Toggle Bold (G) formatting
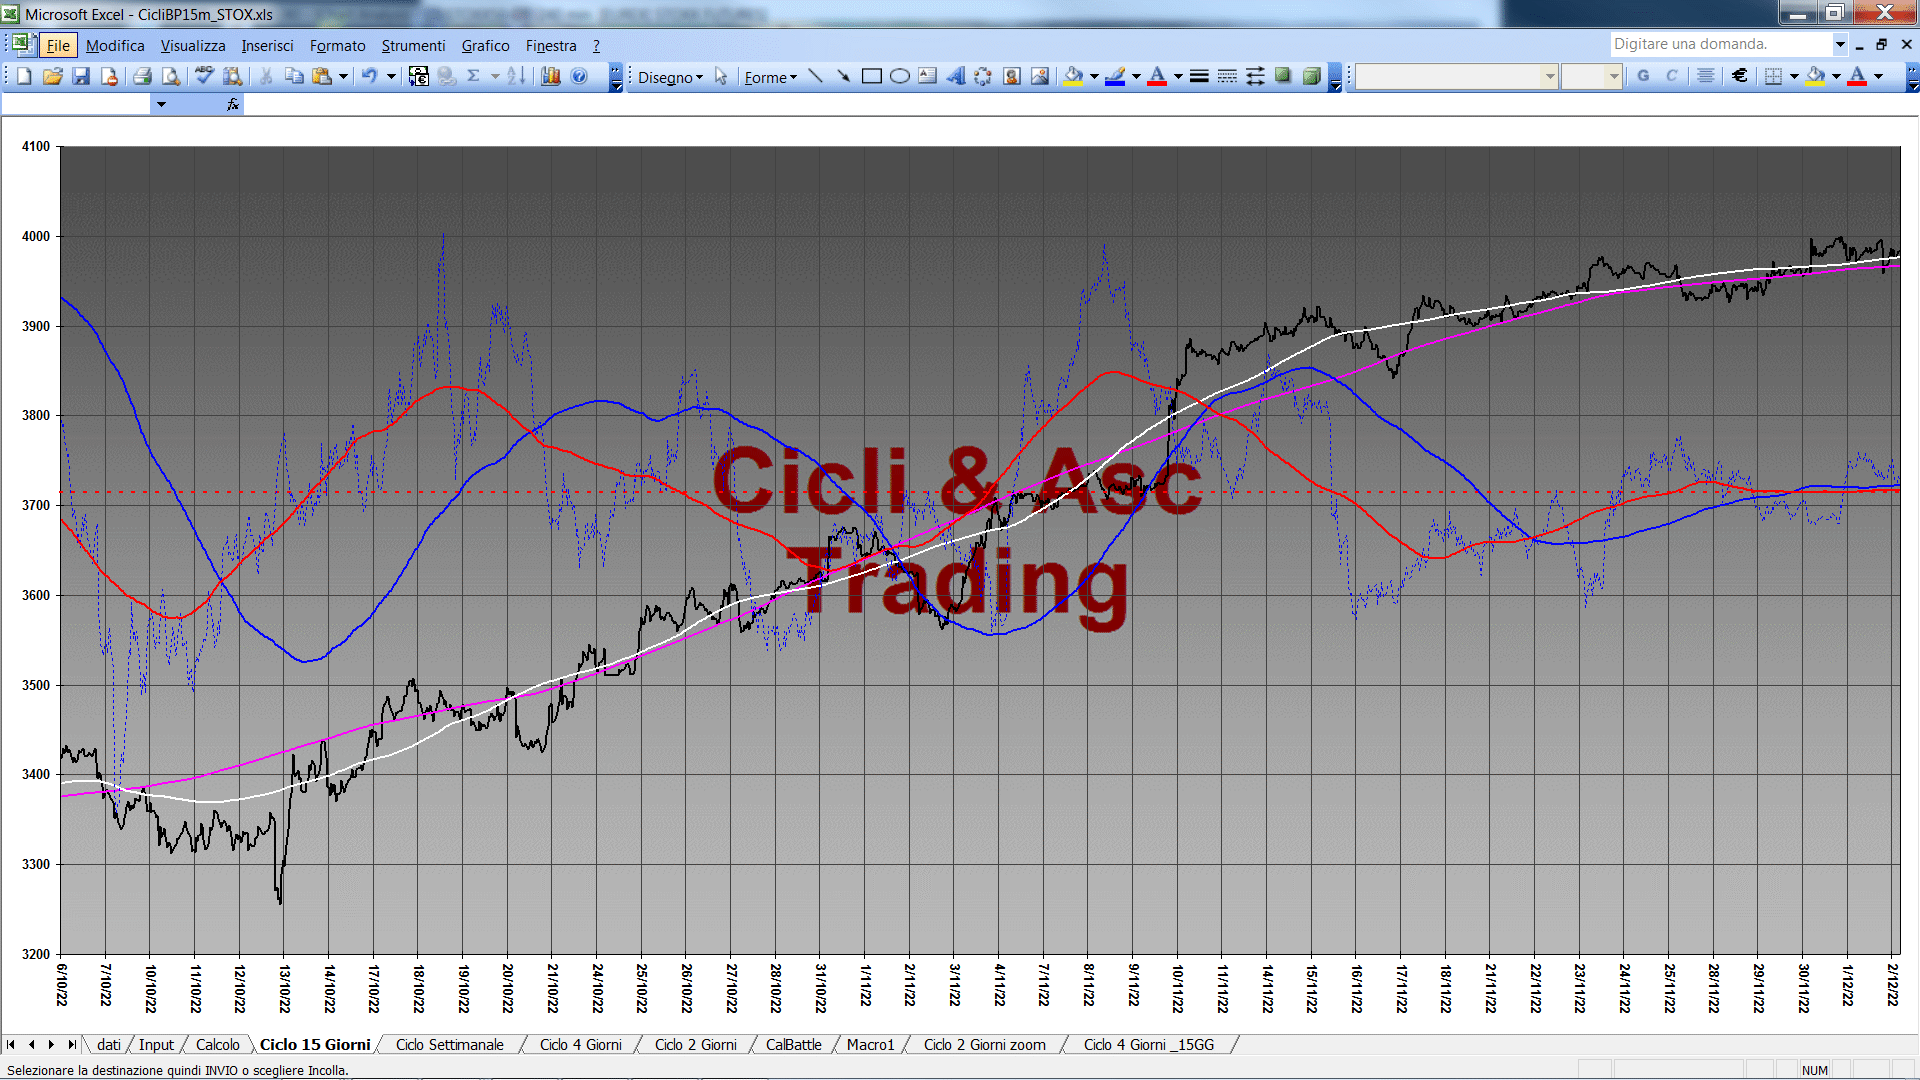Viewport: 1920px width, 1080px height. (1643, 76)
